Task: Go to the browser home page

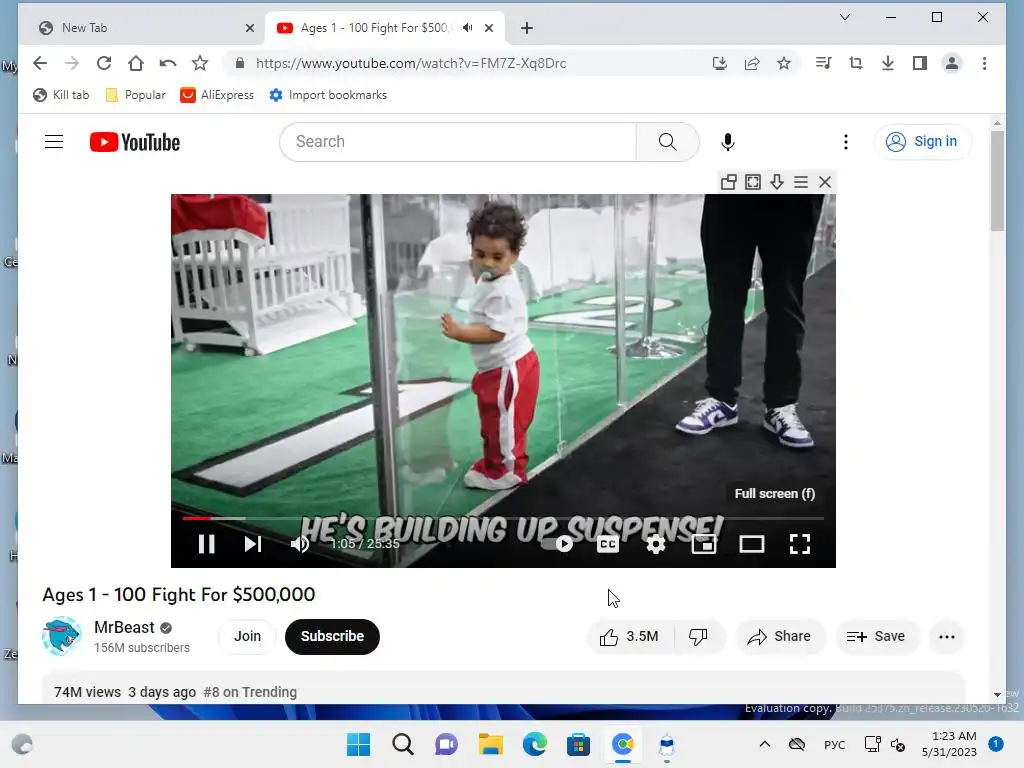Action: pos(136,63)
